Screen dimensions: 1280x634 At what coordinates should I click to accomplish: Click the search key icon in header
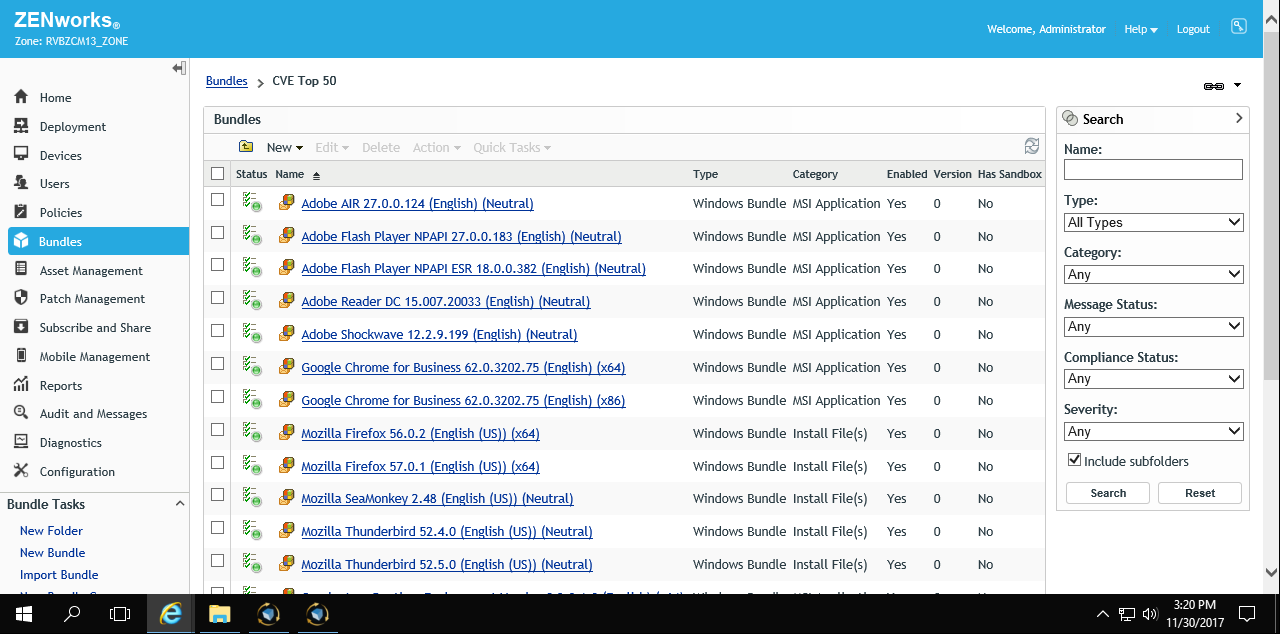pos(1239,28)
